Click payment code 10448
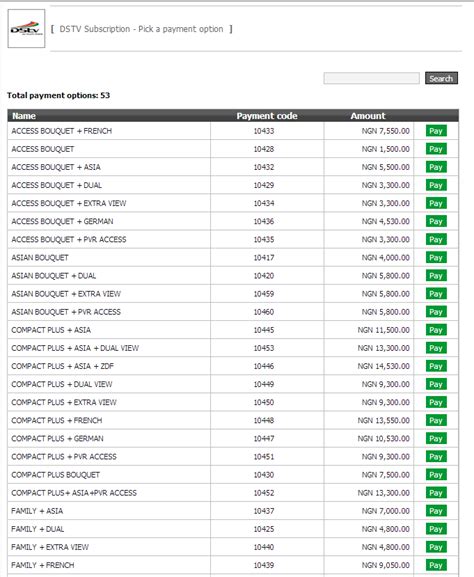This screenshot has height=577, width=474. click(264, 420)
